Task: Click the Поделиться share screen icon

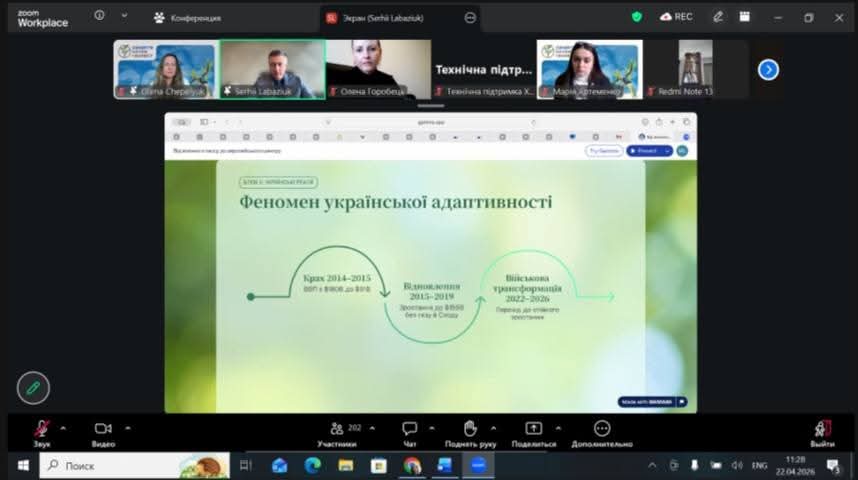Action: (534, 429)
